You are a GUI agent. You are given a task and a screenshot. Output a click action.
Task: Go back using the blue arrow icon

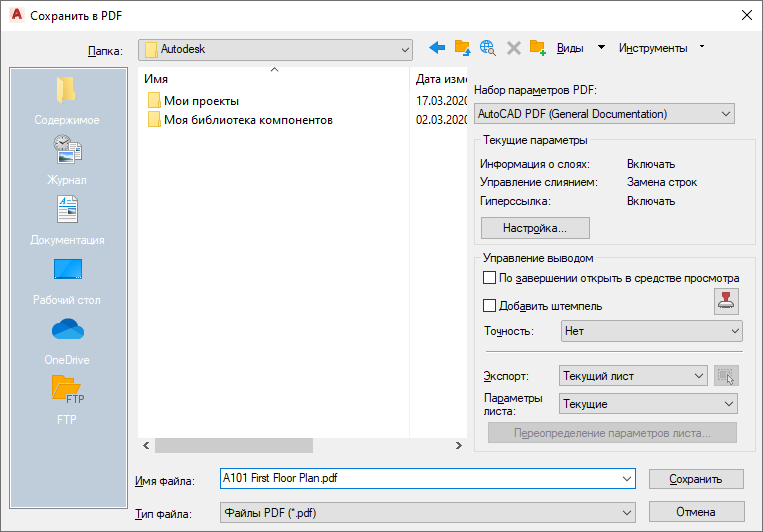click(437, 48)
